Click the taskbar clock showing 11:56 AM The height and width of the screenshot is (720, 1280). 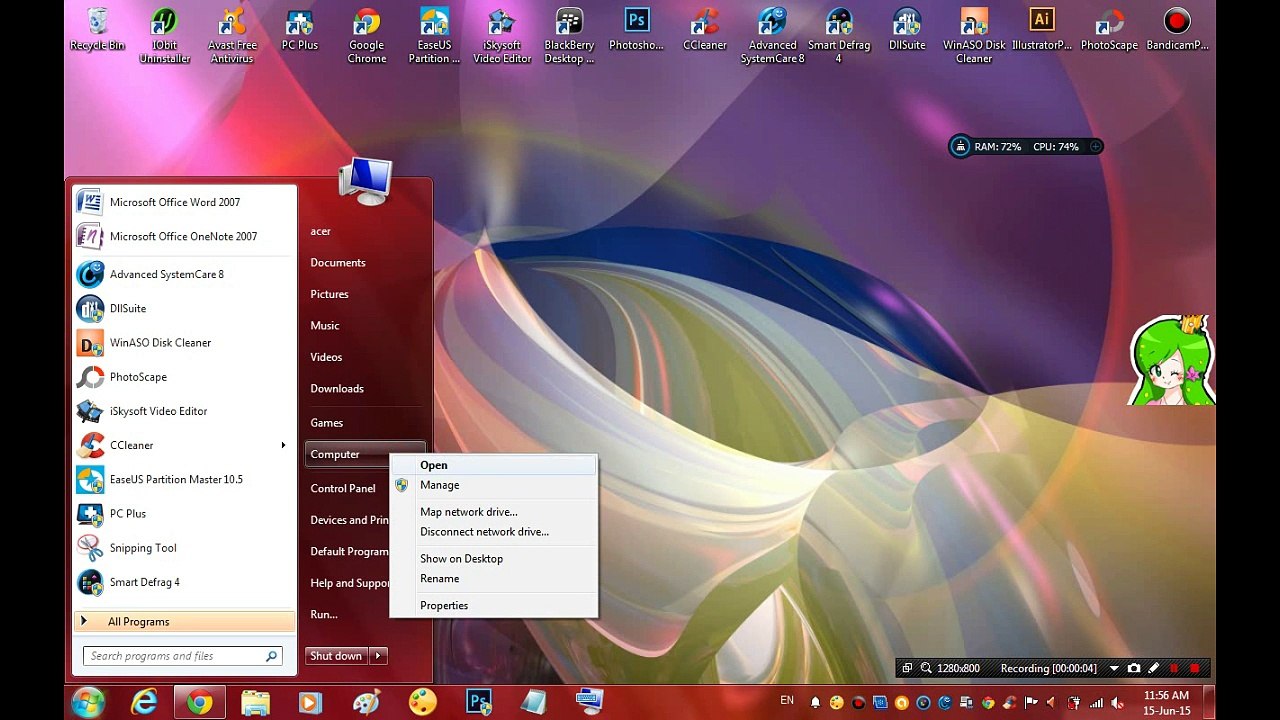tap(1166, 702)
